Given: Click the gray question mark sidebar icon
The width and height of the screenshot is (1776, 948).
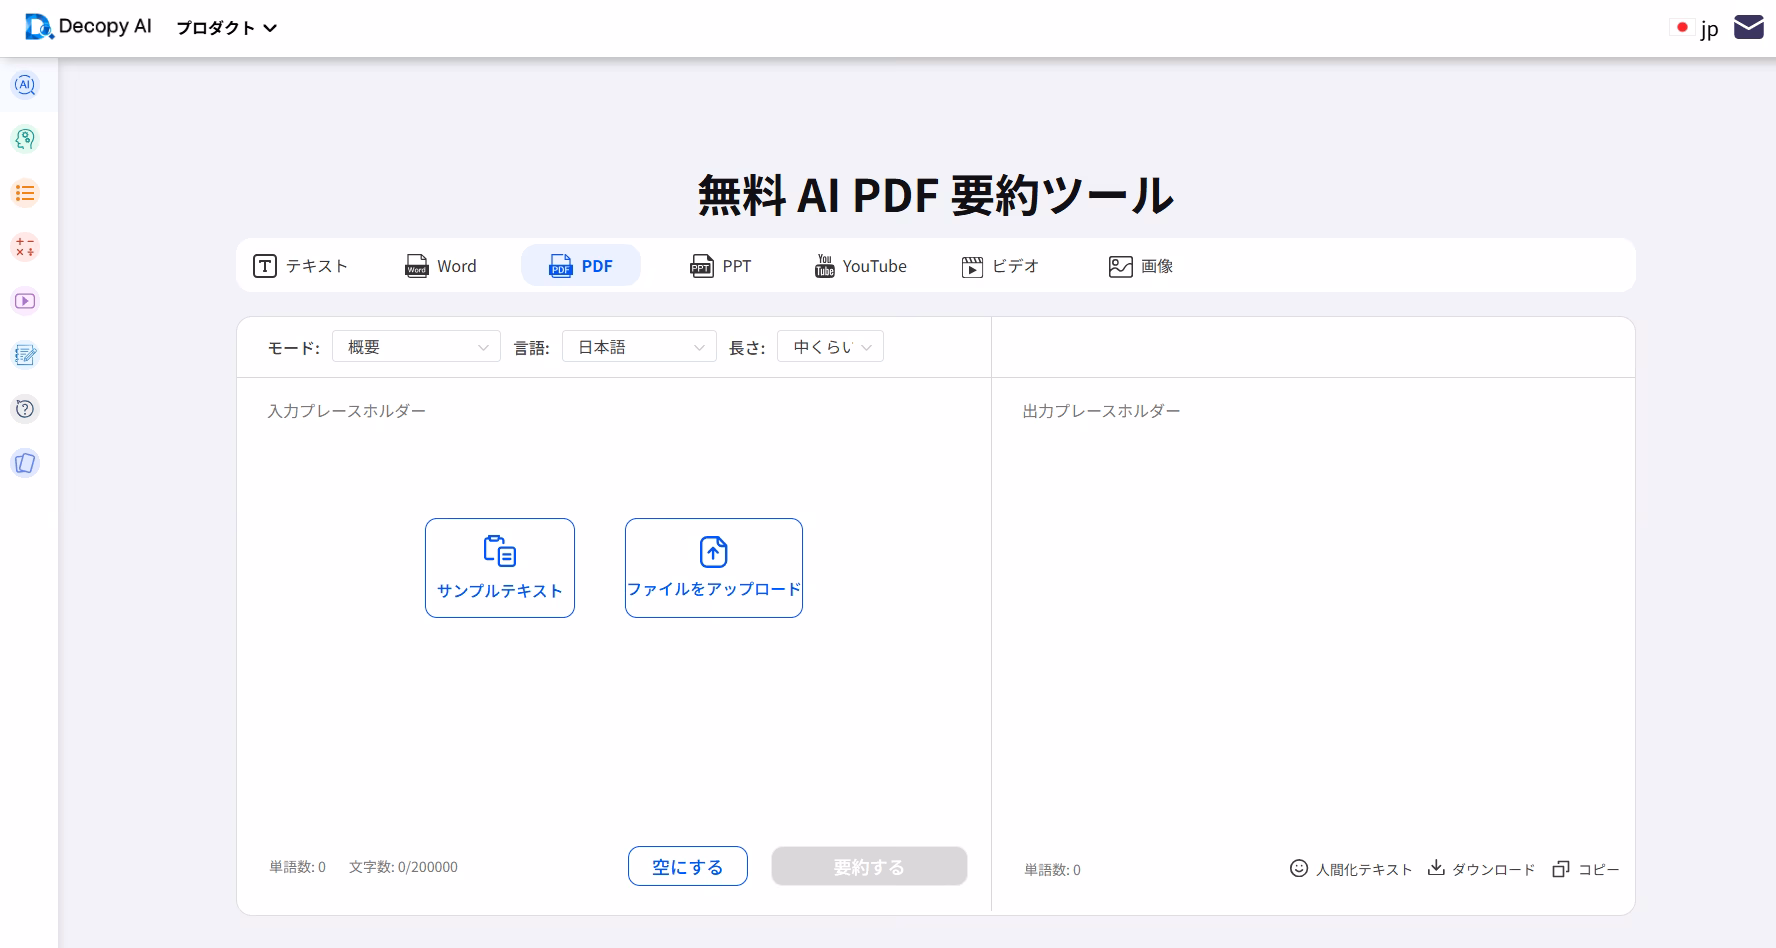Looking at the screenshot, I should (25, 409).
